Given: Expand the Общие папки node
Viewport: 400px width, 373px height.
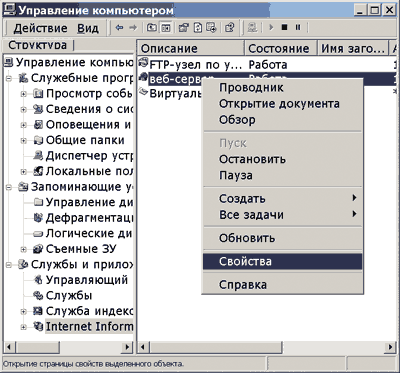Looking at the screenshot, I should [24, 141].
